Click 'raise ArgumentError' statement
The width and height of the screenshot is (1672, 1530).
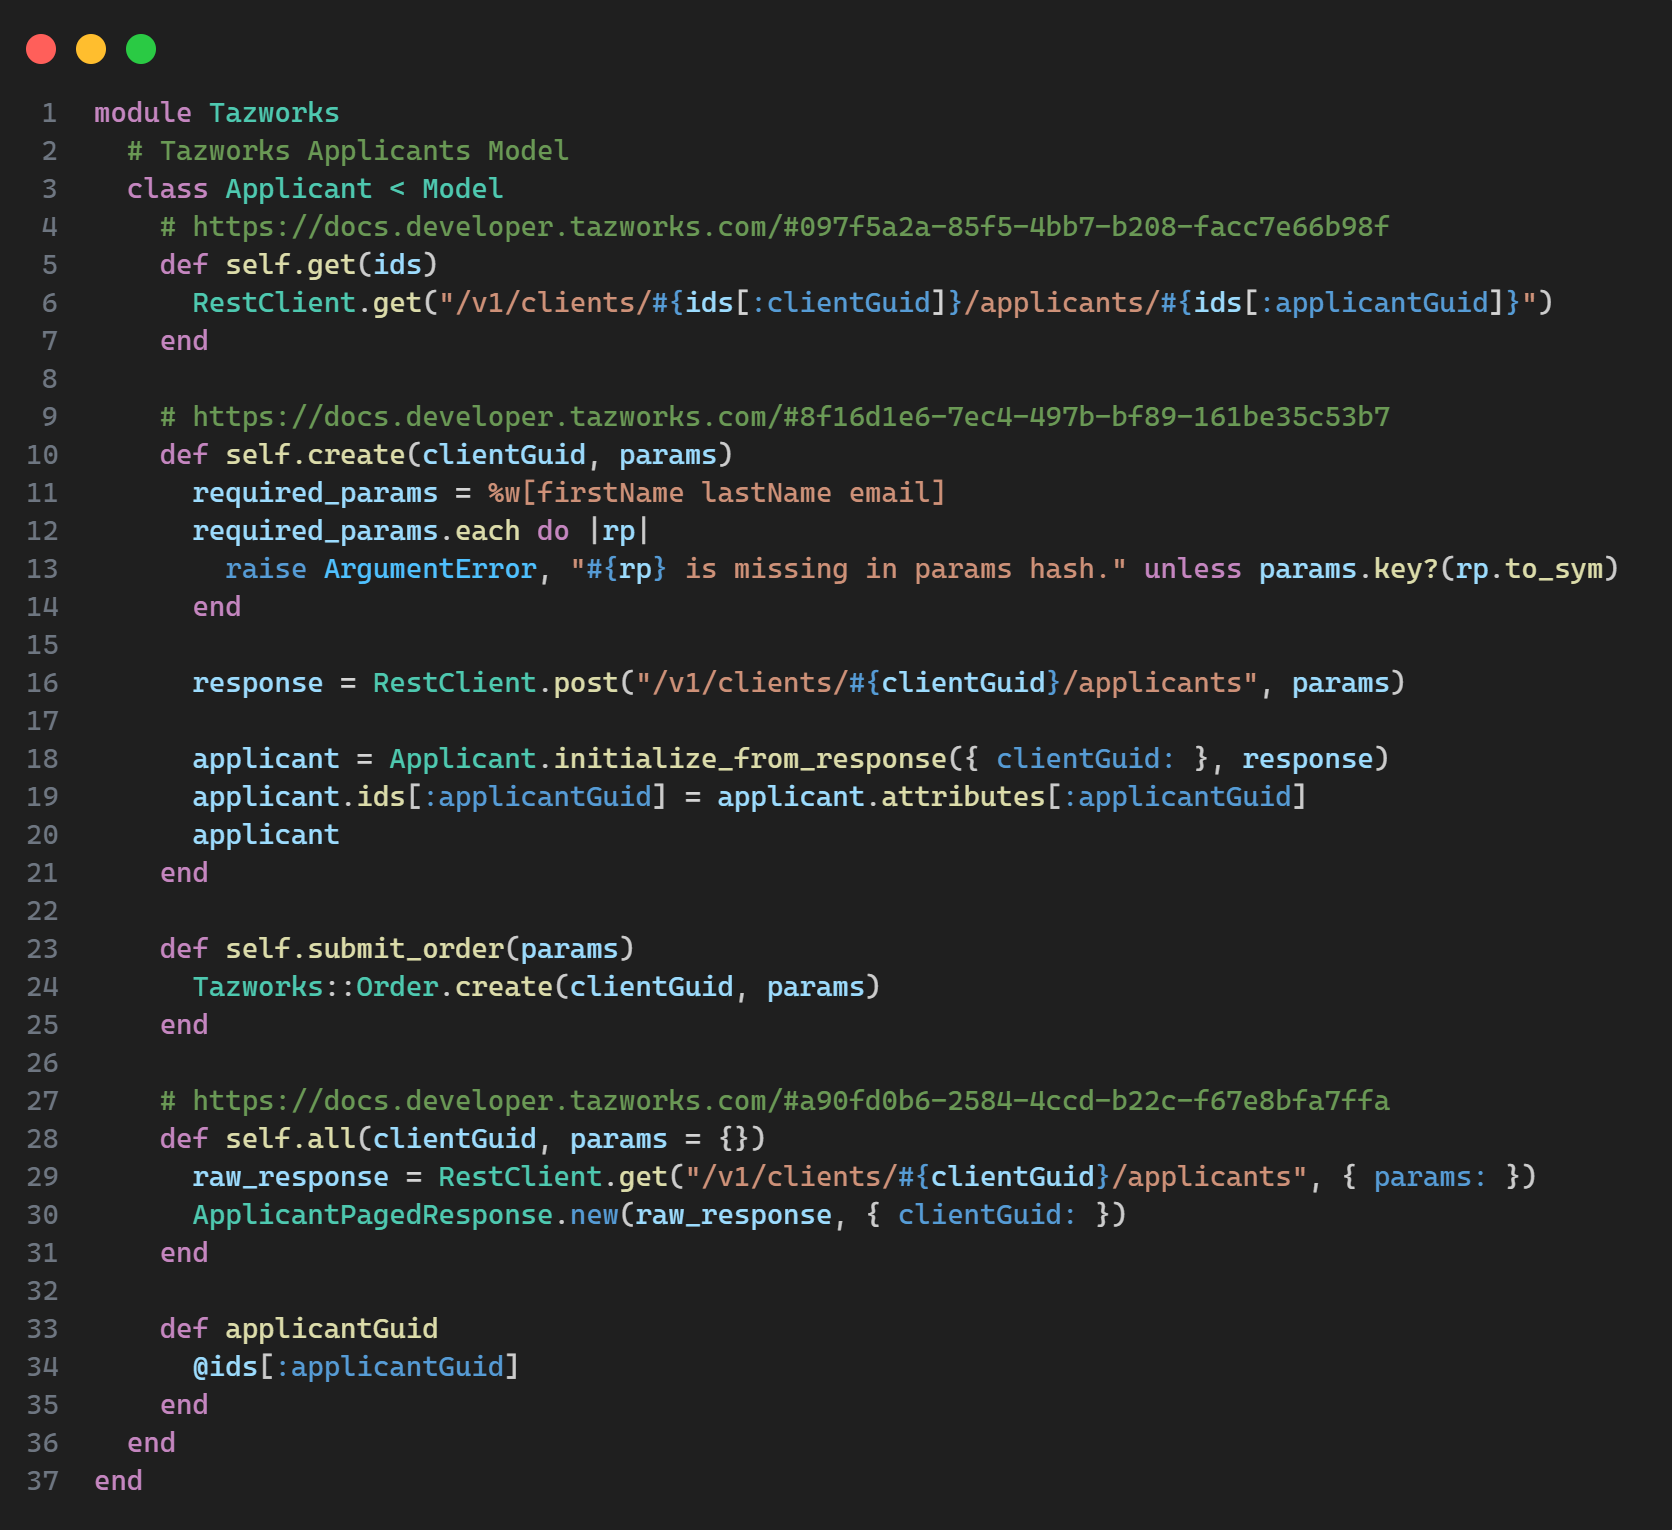click(x=381, y=569)
